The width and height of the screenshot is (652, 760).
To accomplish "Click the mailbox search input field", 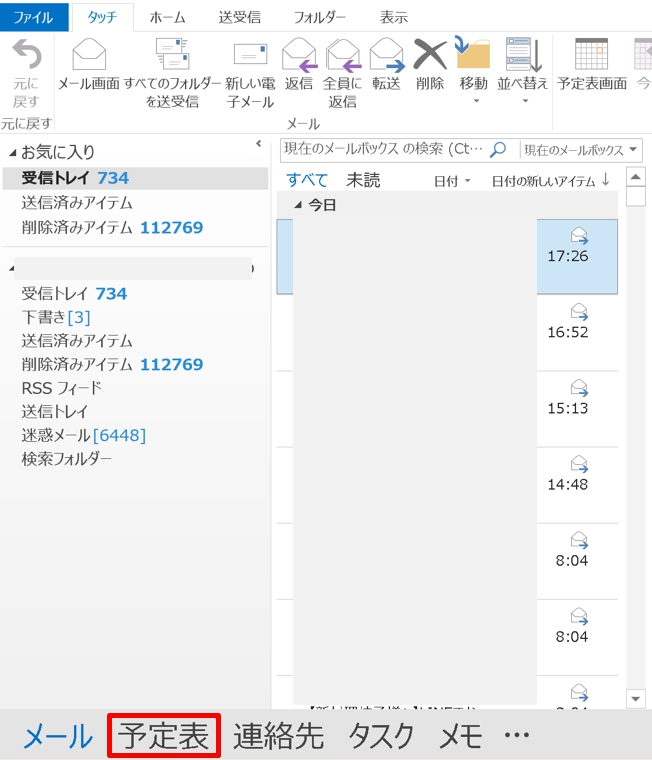I will pyautogui.click(x=385, y=149).
